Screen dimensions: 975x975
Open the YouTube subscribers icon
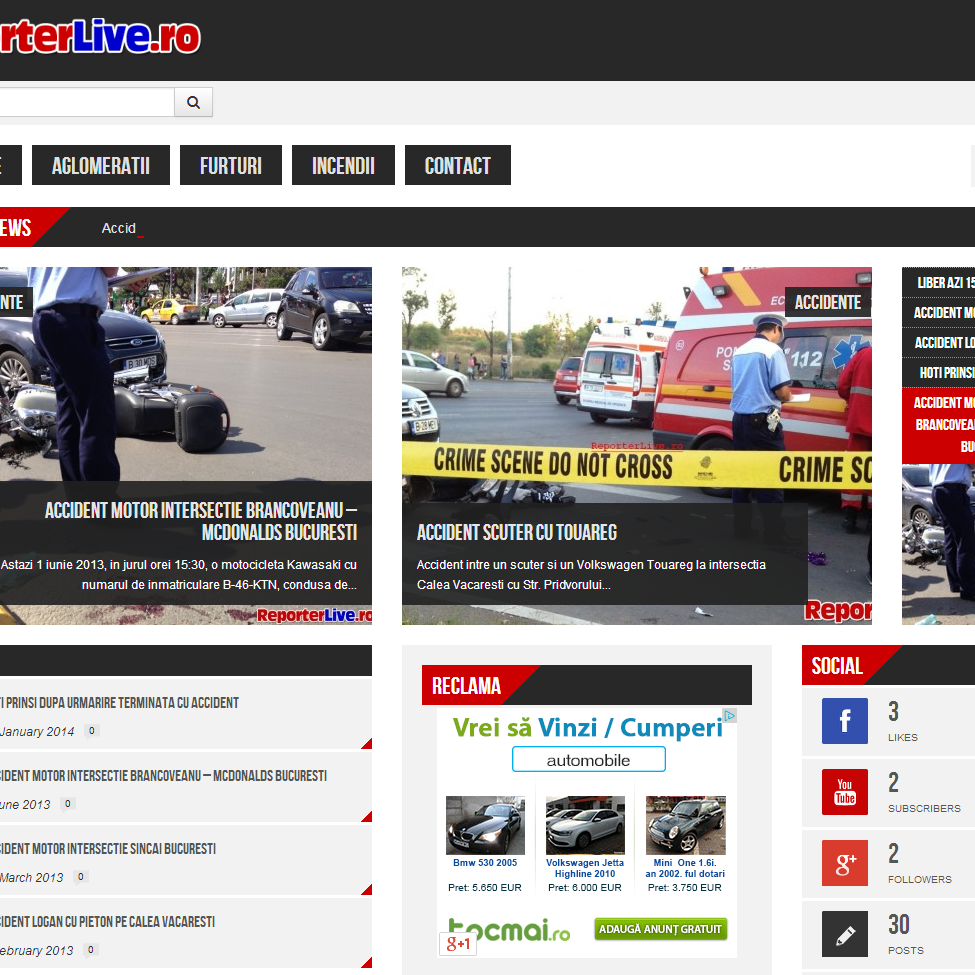(x=844, y=792)
